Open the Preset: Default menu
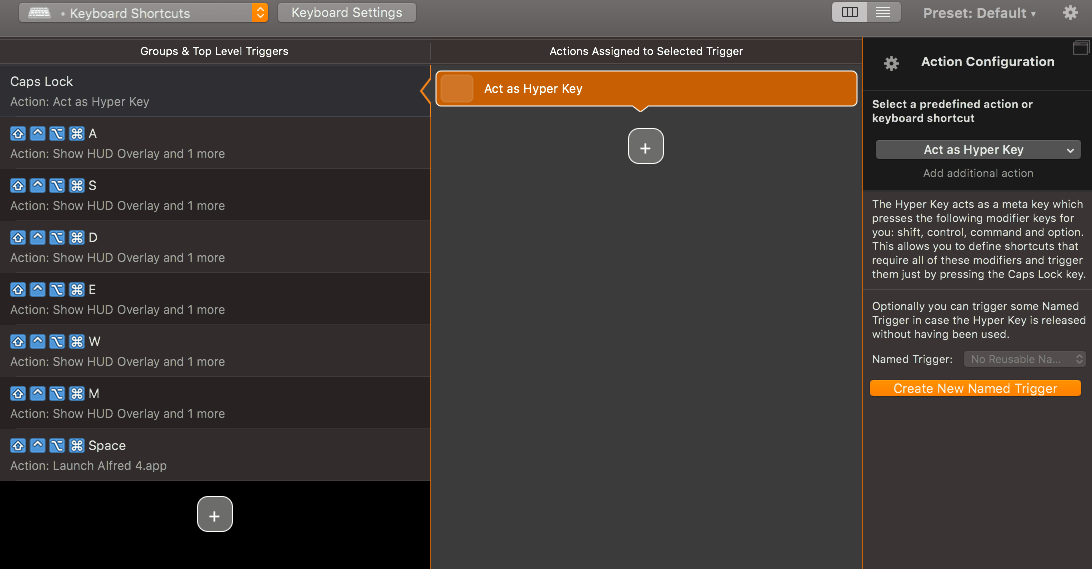The height and width of the screenshot is (569, 1092). pyautogui.click(x=979, y=13)
